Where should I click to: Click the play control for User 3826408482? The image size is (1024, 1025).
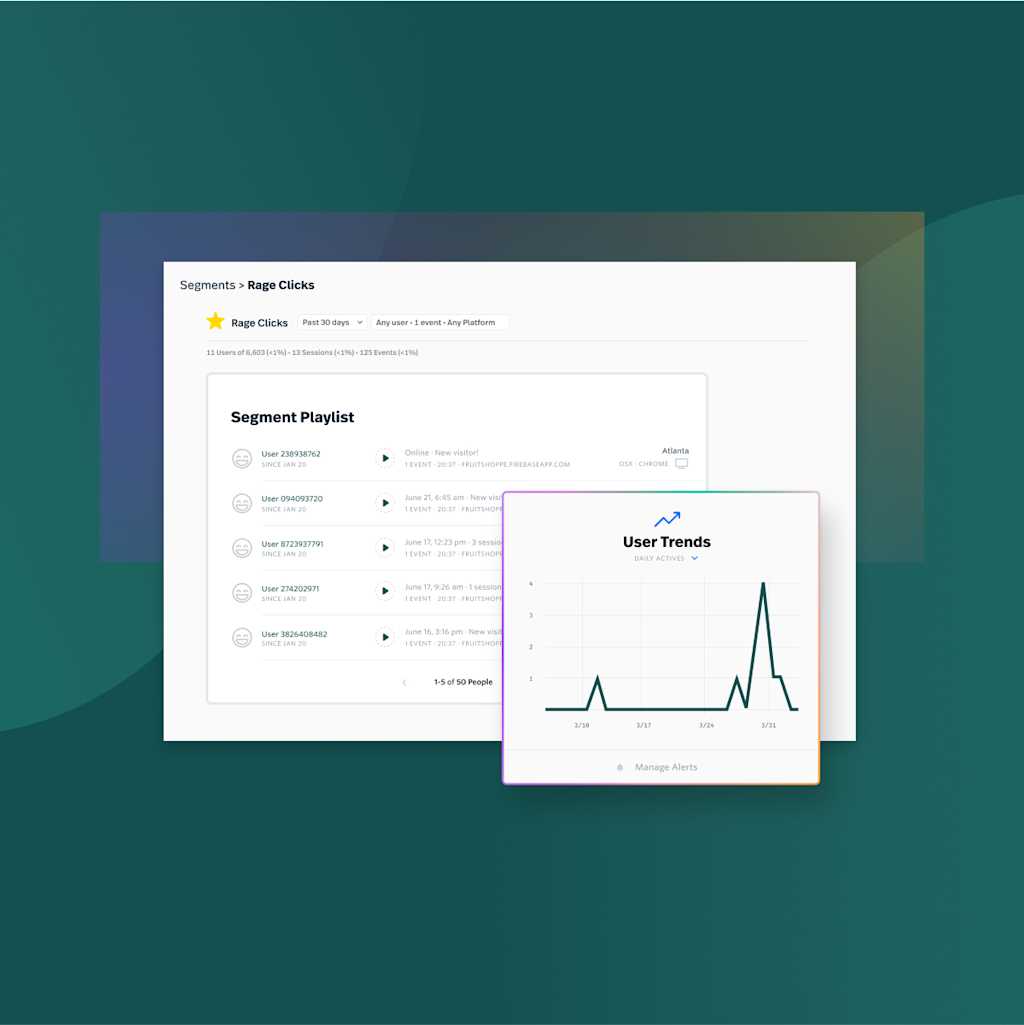pyautogui.click(x=385, y=637)
